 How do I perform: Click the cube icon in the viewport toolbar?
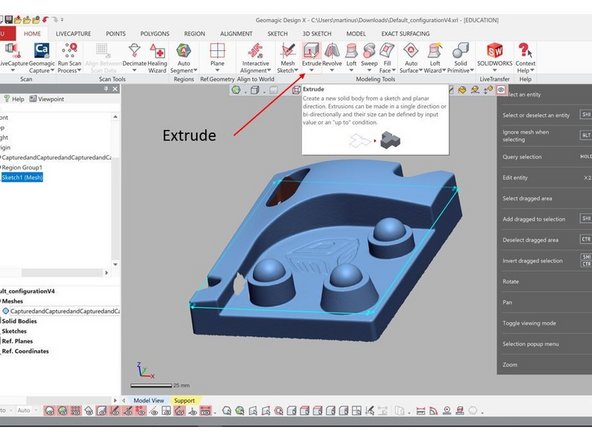pyautogui.click(x=255, y=90)
